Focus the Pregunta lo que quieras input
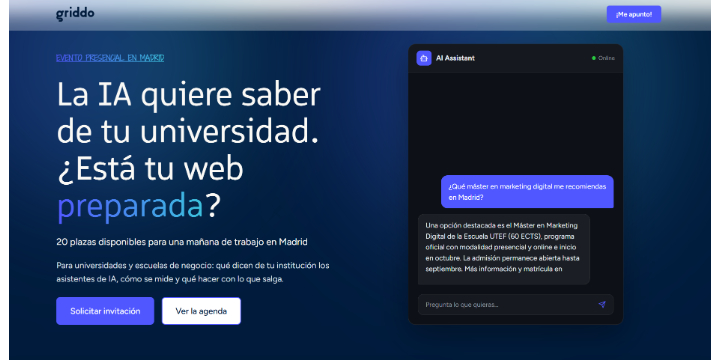Viewport: 720px width, 360px height. point(515,304)
